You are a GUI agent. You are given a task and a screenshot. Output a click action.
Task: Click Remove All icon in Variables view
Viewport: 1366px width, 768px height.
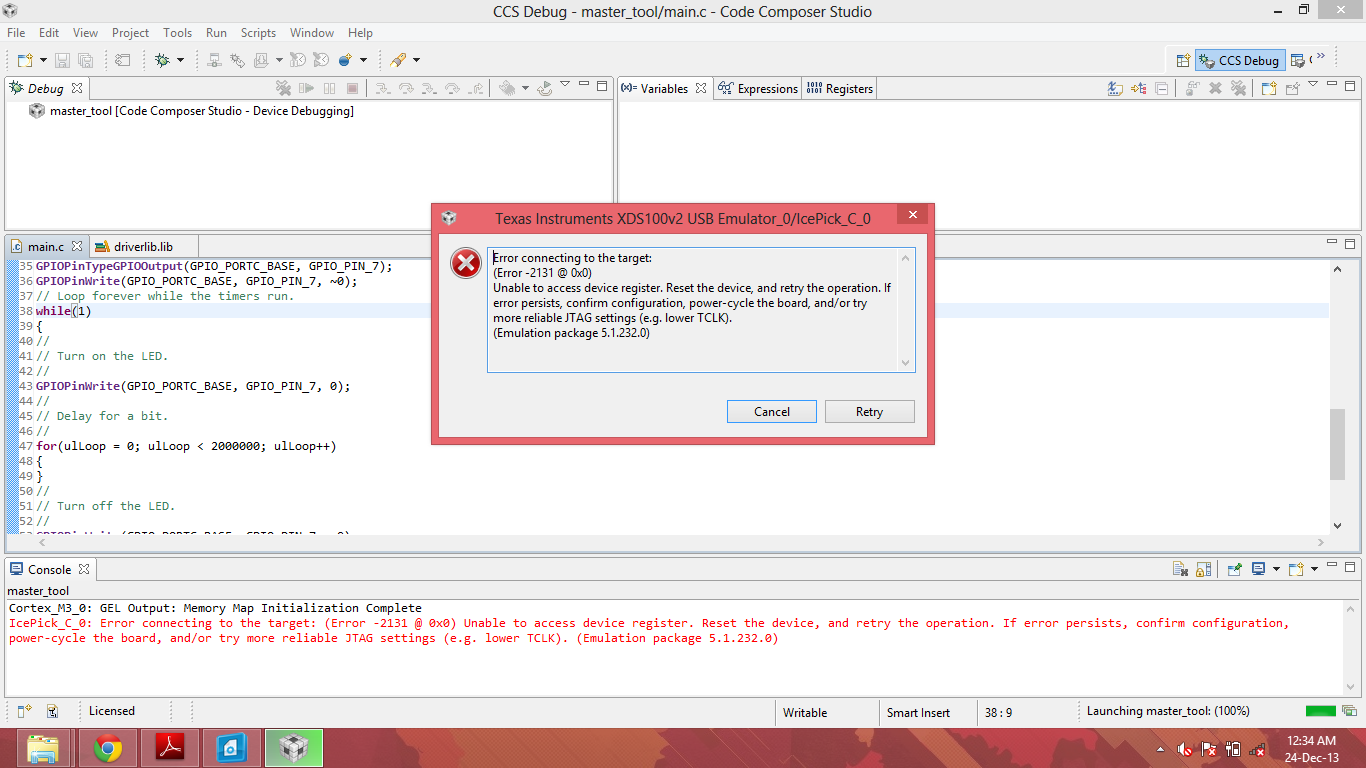click(x=1238, y=88)
